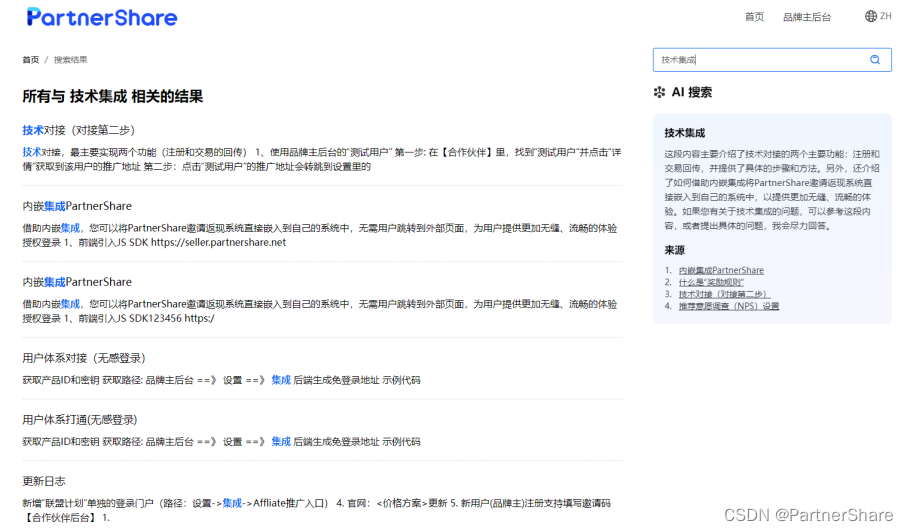Open result 用户体系对接（无感登录）

pyautogui.click(x=84, y=358)
